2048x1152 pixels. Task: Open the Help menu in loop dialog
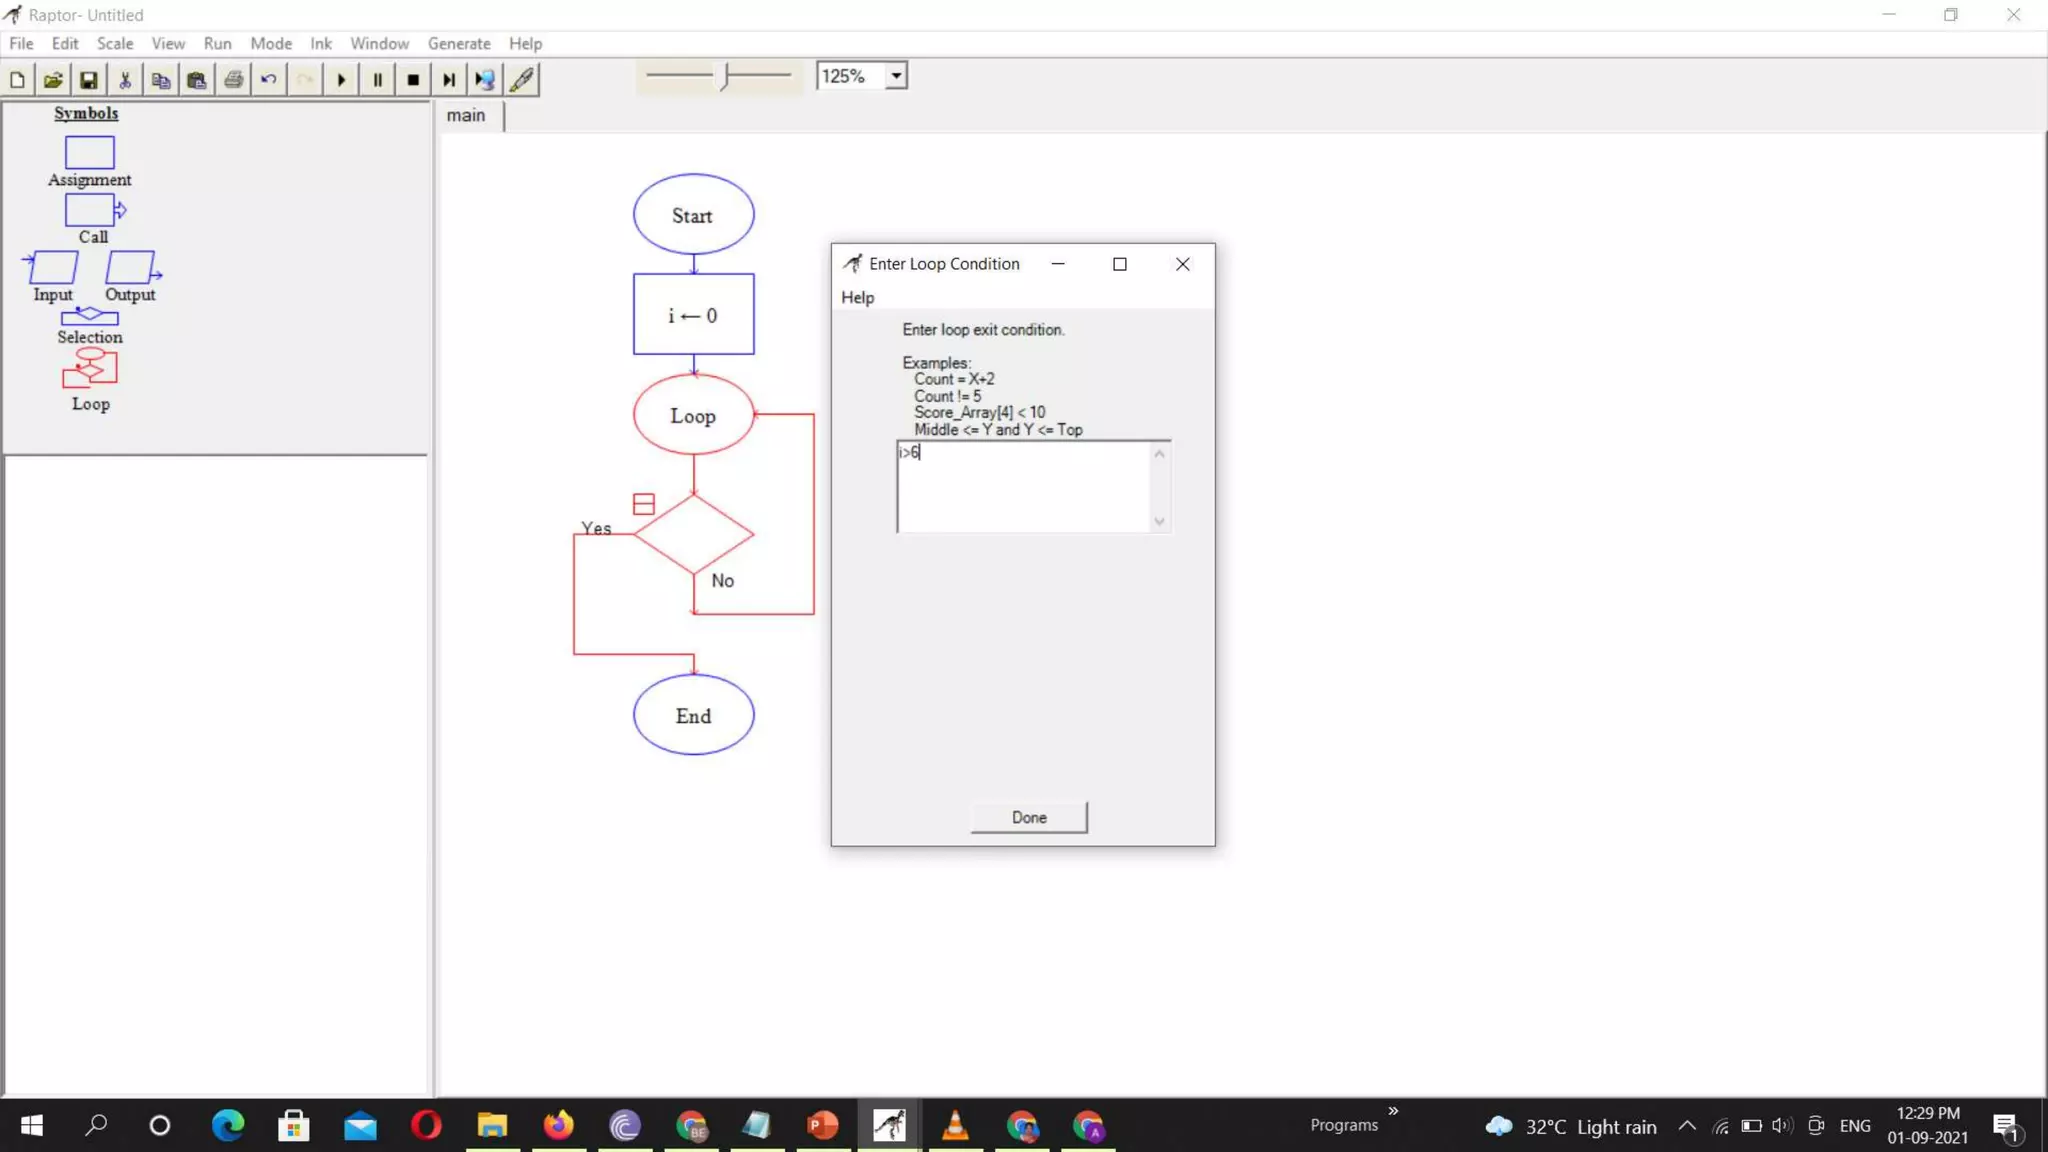[857, 297]
